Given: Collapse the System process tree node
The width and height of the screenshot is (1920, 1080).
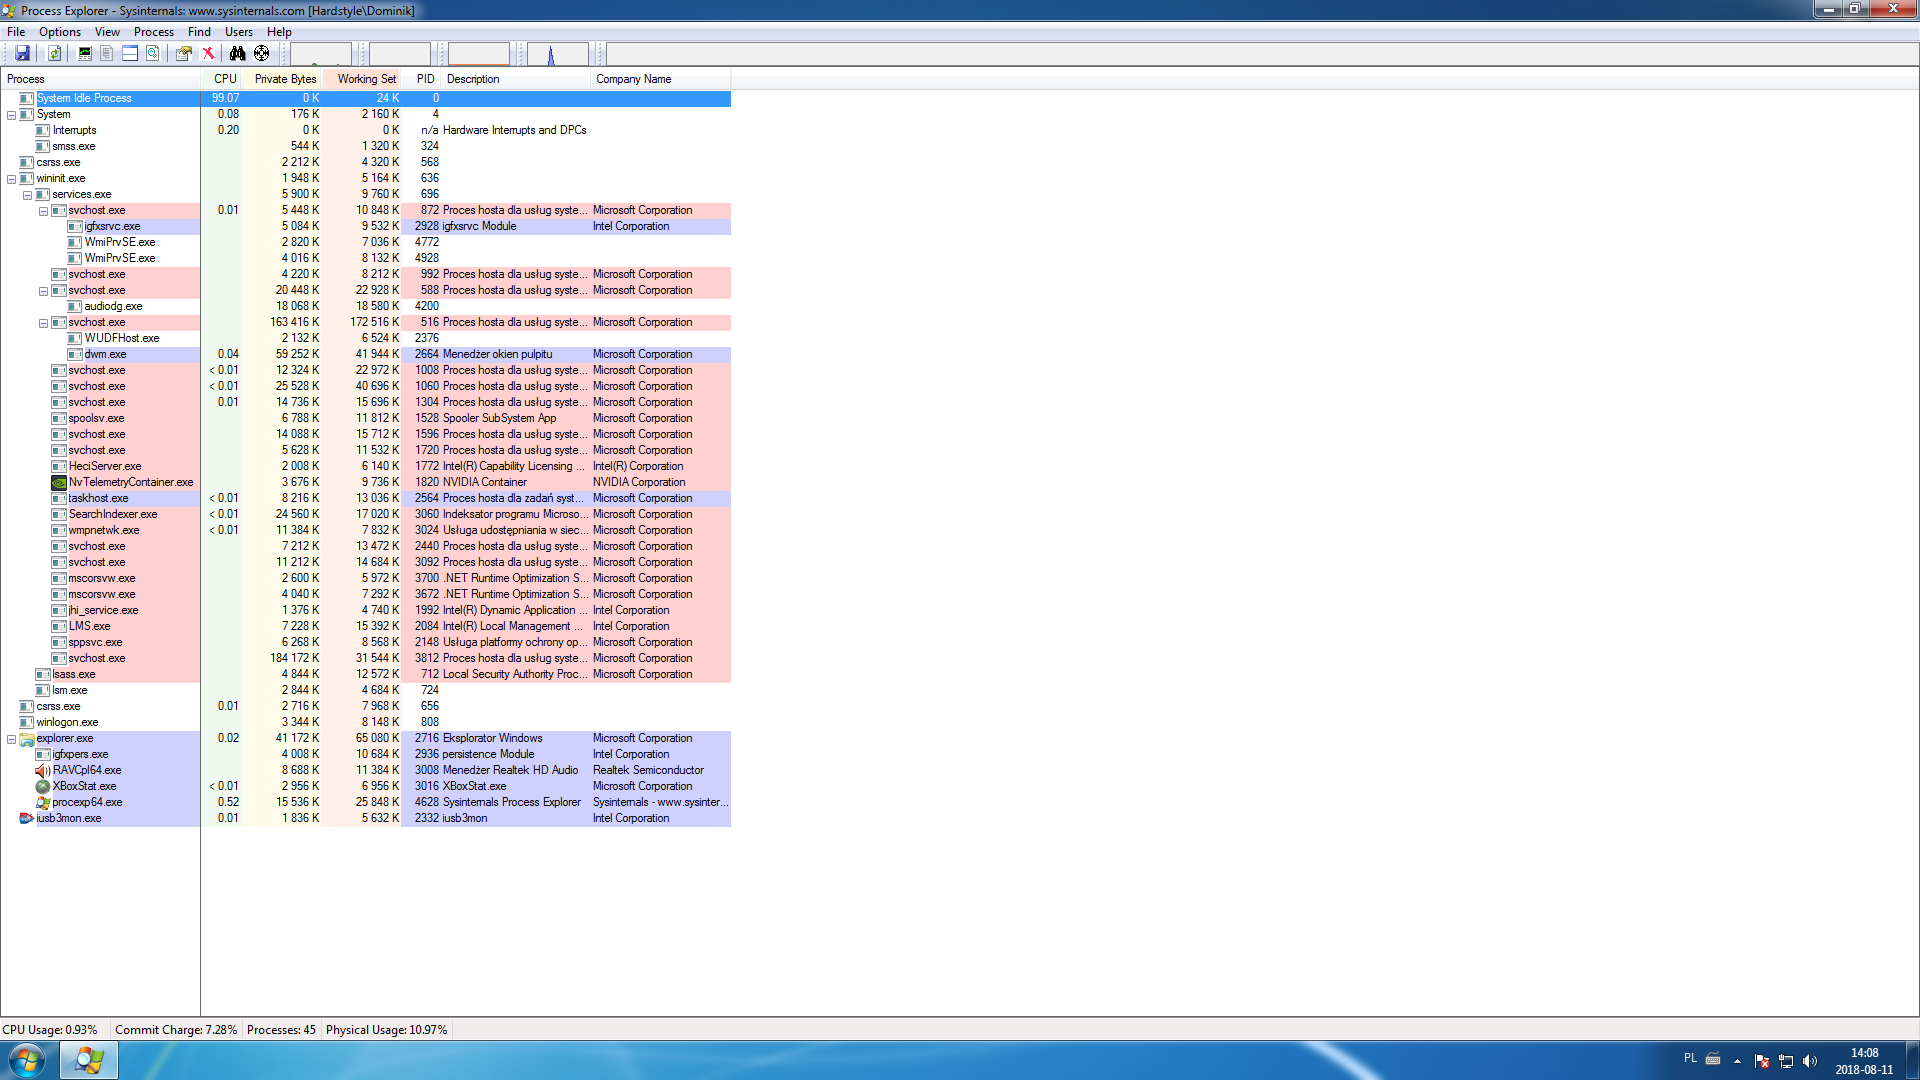Looking at the screenshot, I should point(12,115).
